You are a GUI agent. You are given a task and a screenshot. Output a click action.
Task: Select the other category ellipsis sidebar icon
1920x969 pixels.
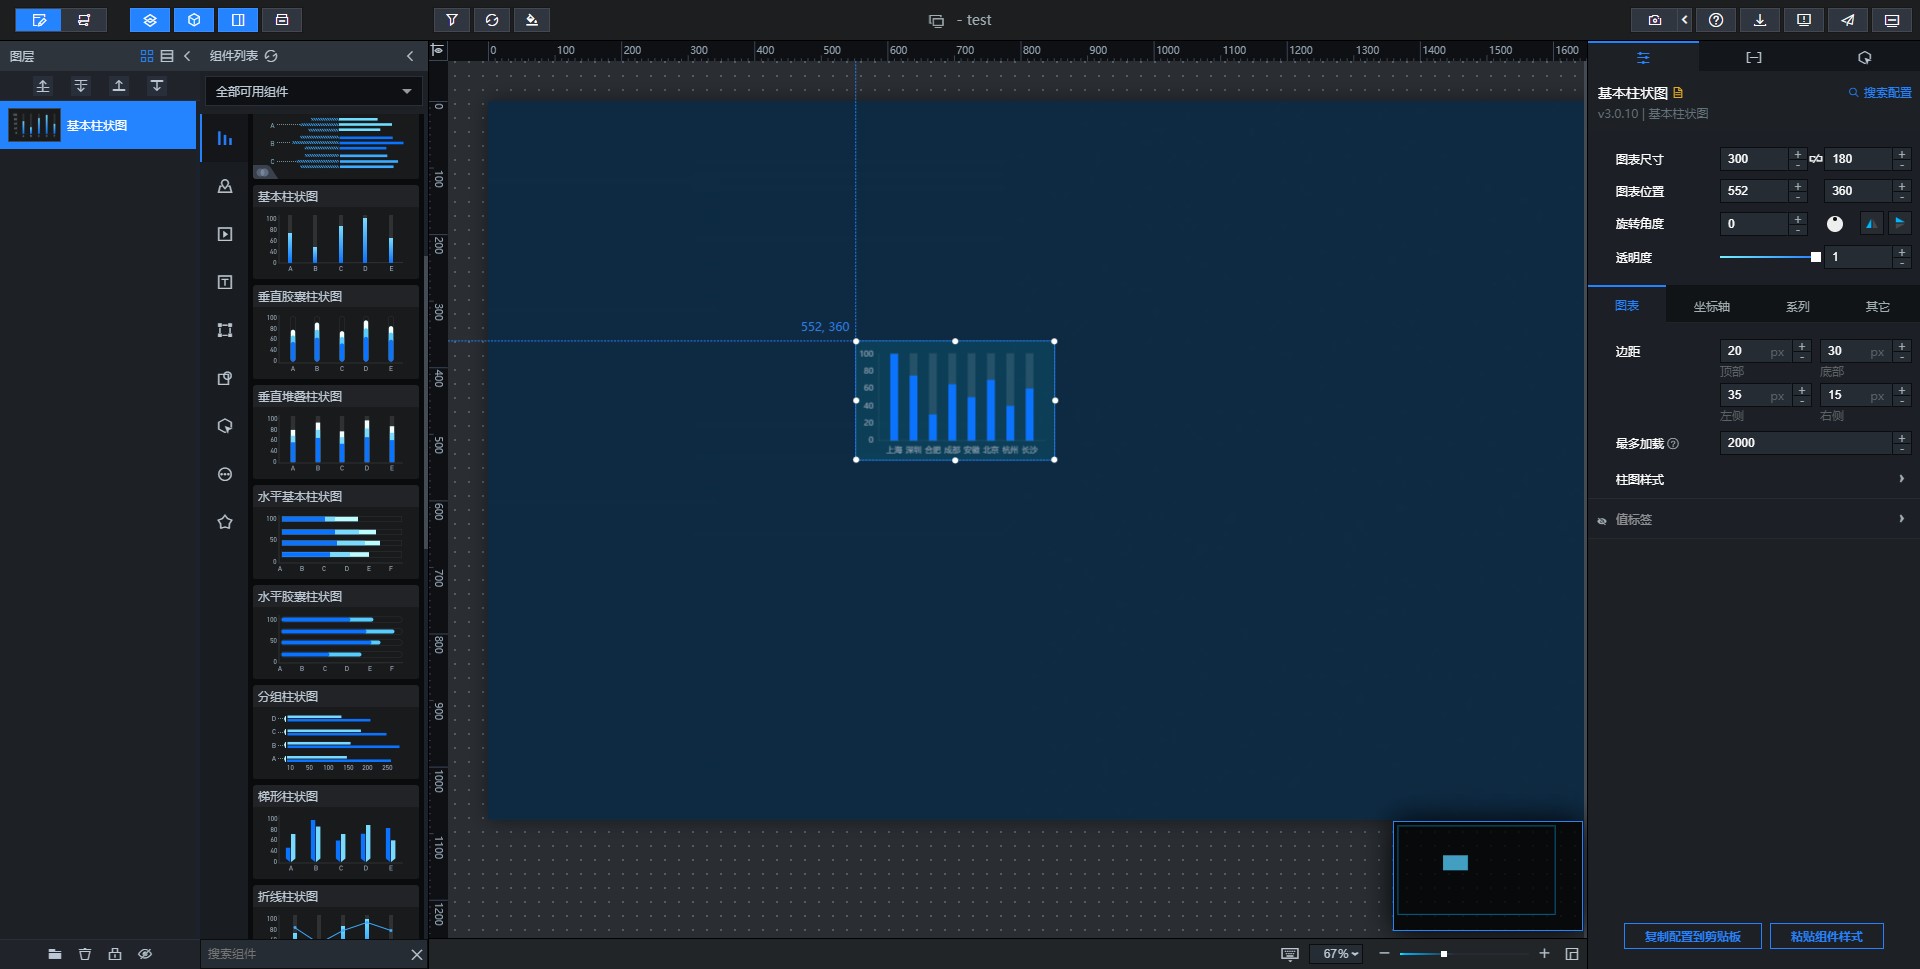(225, 474)
